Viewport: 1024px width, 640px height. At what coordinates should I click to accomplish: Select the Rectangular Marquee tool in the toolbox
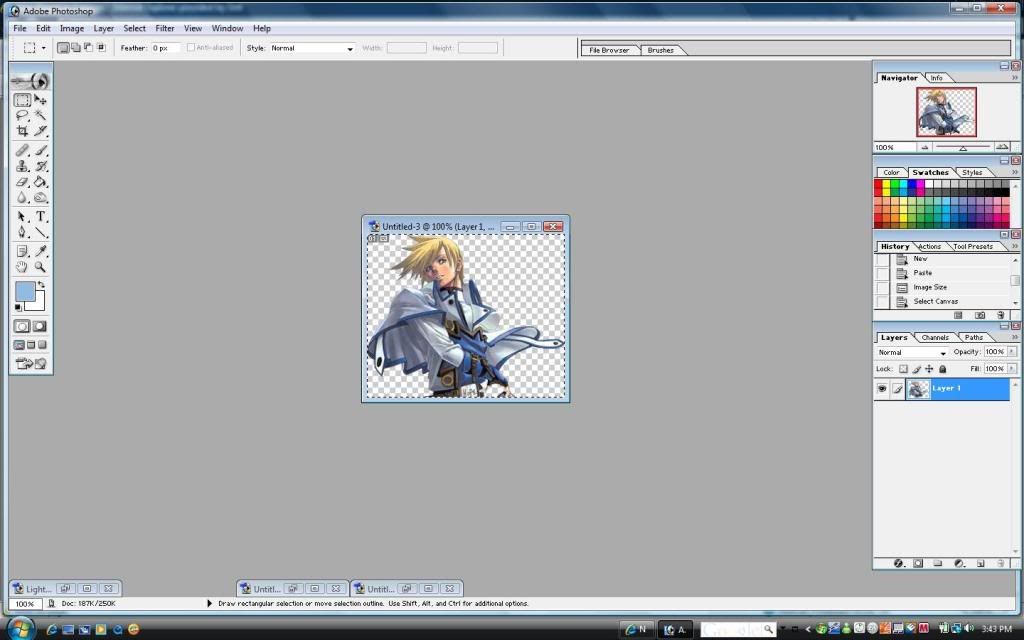pos(22,100)
